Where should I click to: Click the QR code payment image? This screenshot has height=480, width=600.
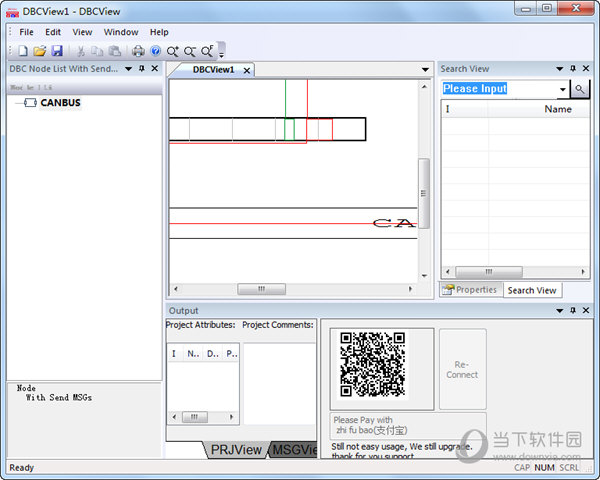(x=372, y=364)
